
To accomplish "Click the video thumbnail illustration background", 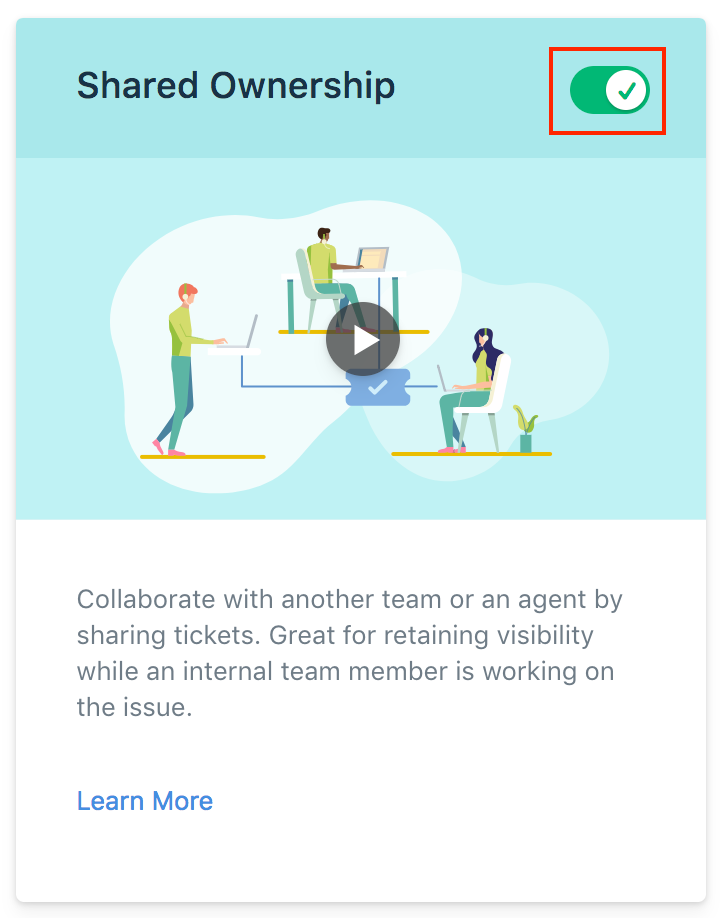I will (x=361, y=339).
